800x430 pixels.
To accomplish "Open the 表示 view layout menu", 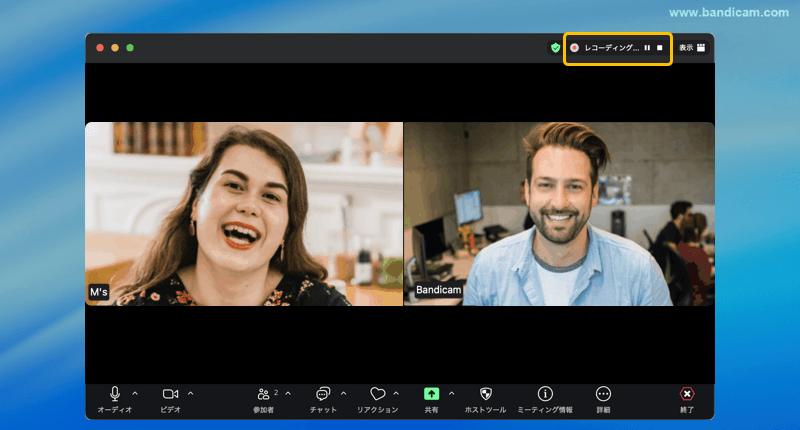I will click(x=692, y=47).
